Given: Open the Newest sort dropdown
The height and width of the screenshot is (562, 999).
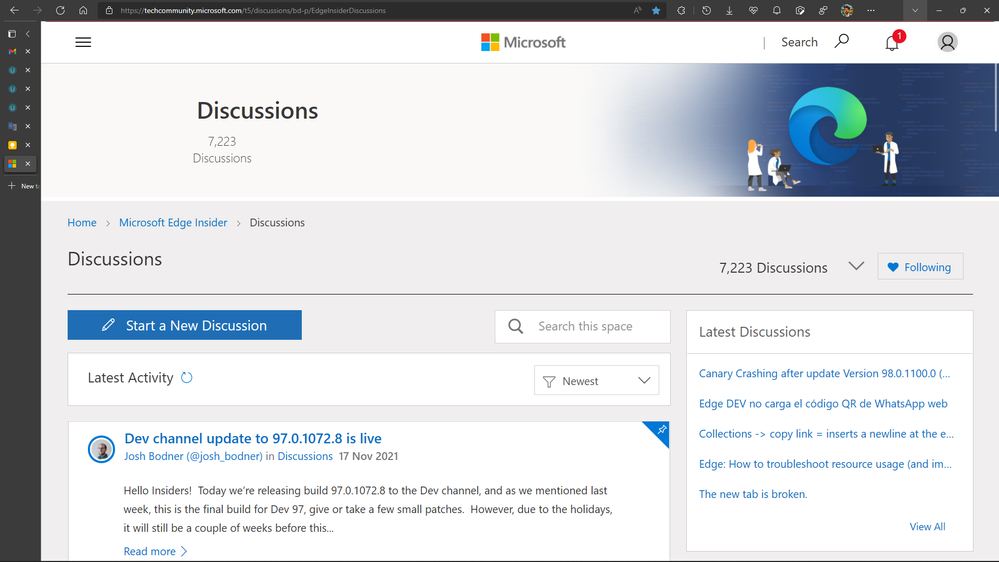Looking at the screenshot, I should pos(596,380).
